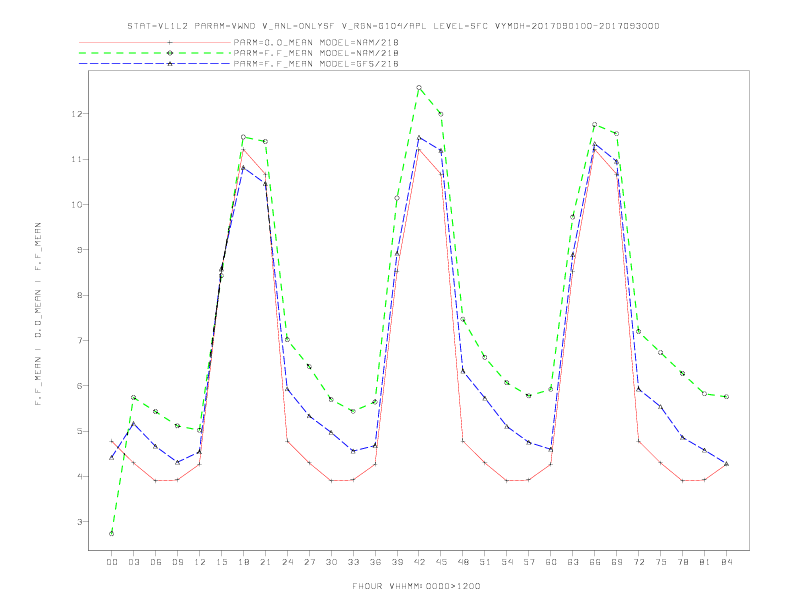The height and width of the screenshot is (612, 792).
Task: Click x-axis tick label 60
Action: coord(551,562)
